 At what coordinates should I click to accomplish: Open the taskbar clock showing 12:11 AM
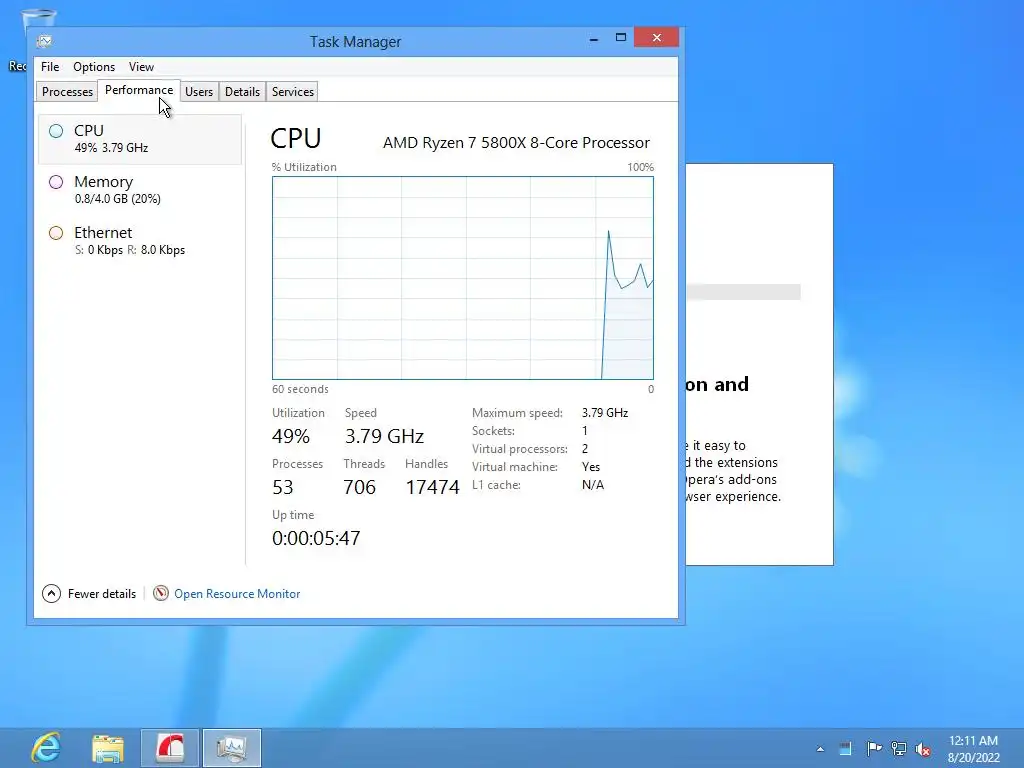[x=973, y=748]
